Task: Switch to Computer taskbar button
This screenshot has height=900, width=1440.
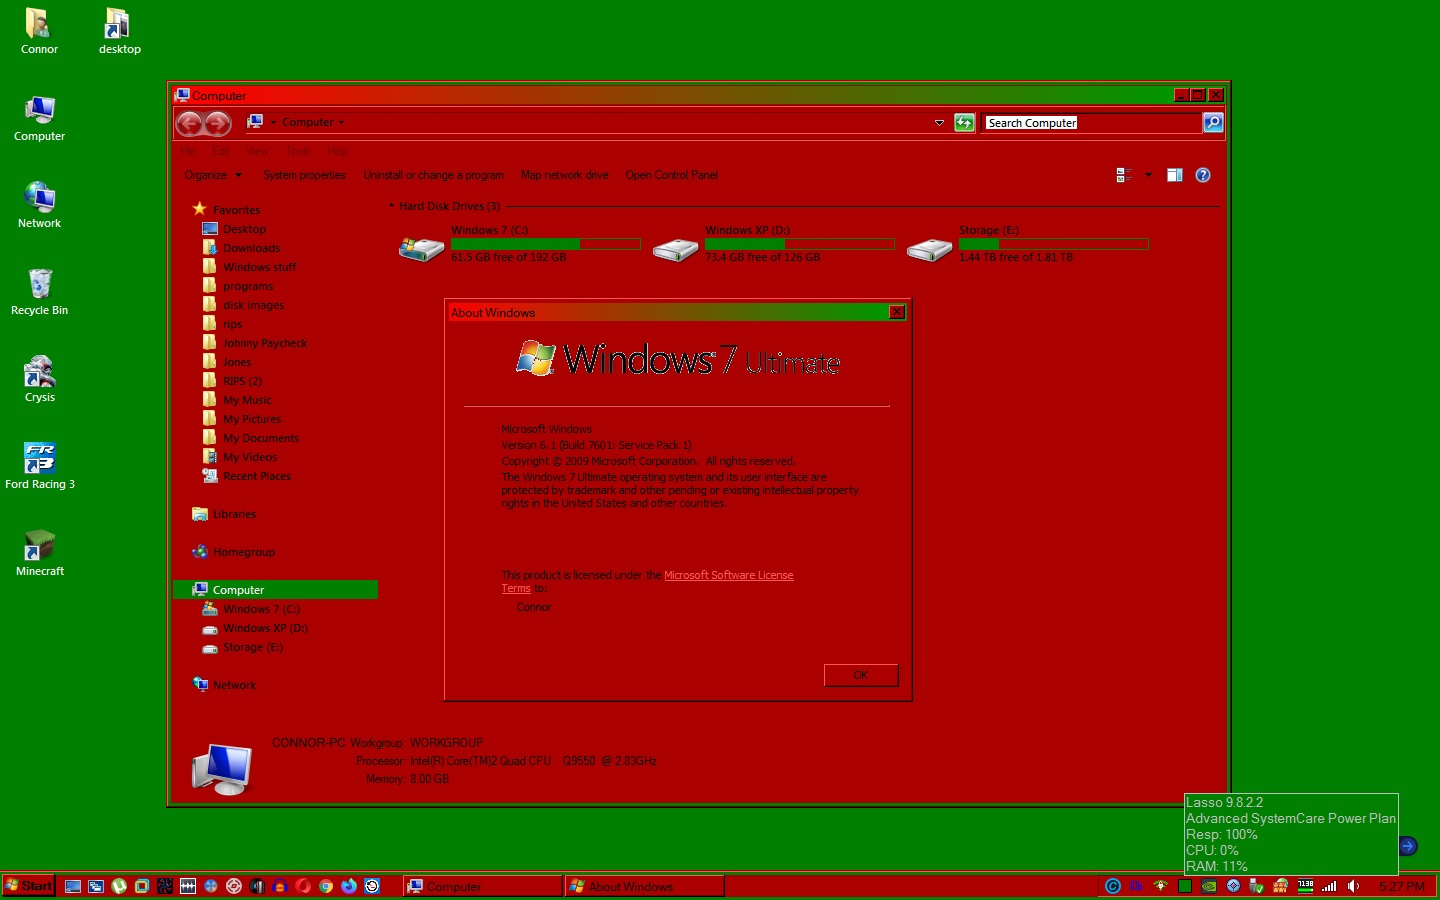Action: 483,886
